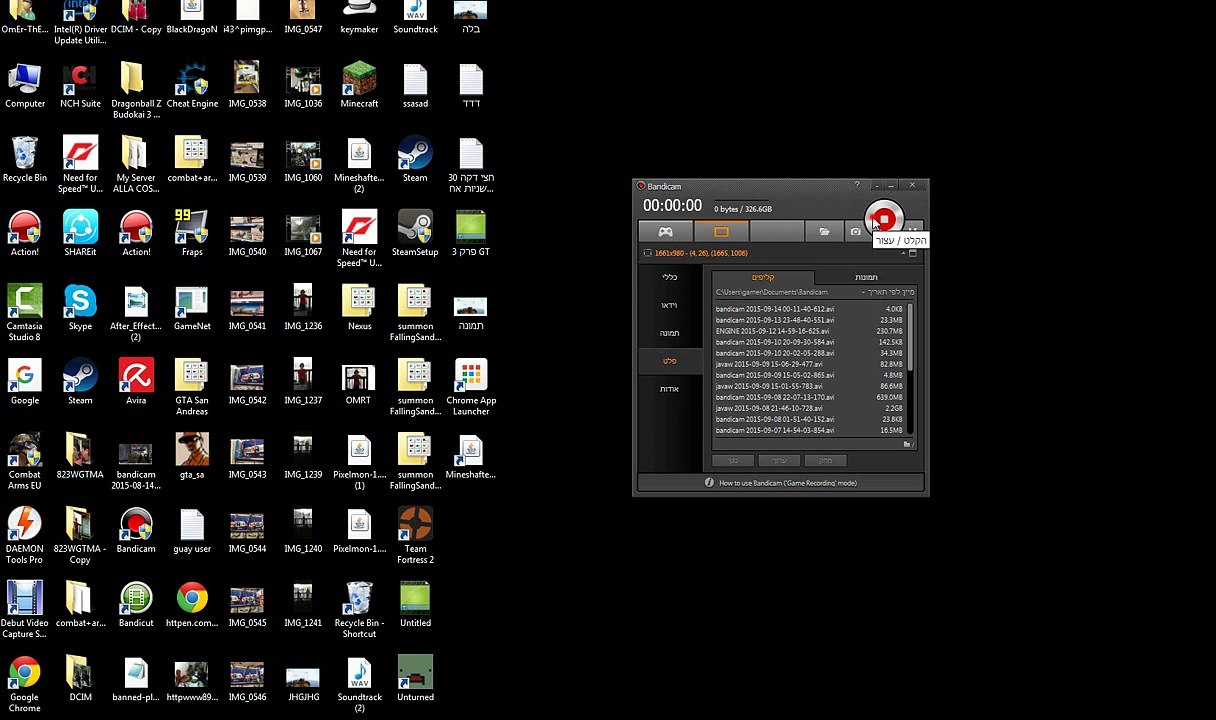
Task: Open the אודות sidebar section in Bandicam
Action: (669, 389)
